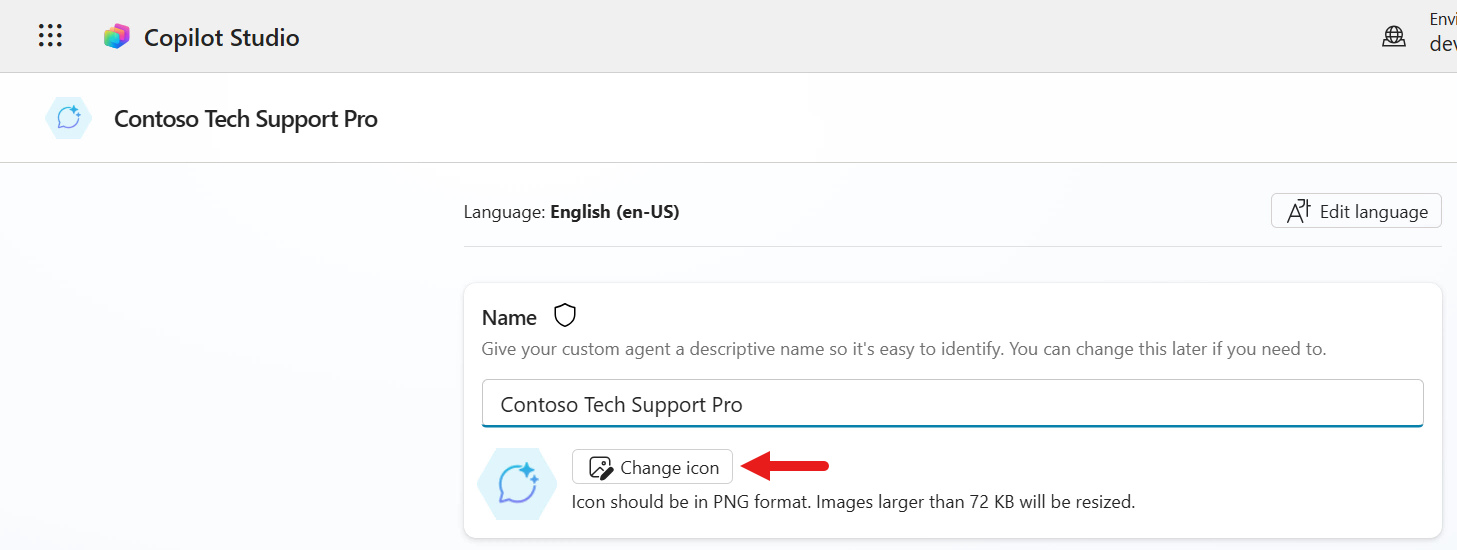This screenshot has height=550, width=1457.
Task: Click the Name section heading
Action: [509, 318]
